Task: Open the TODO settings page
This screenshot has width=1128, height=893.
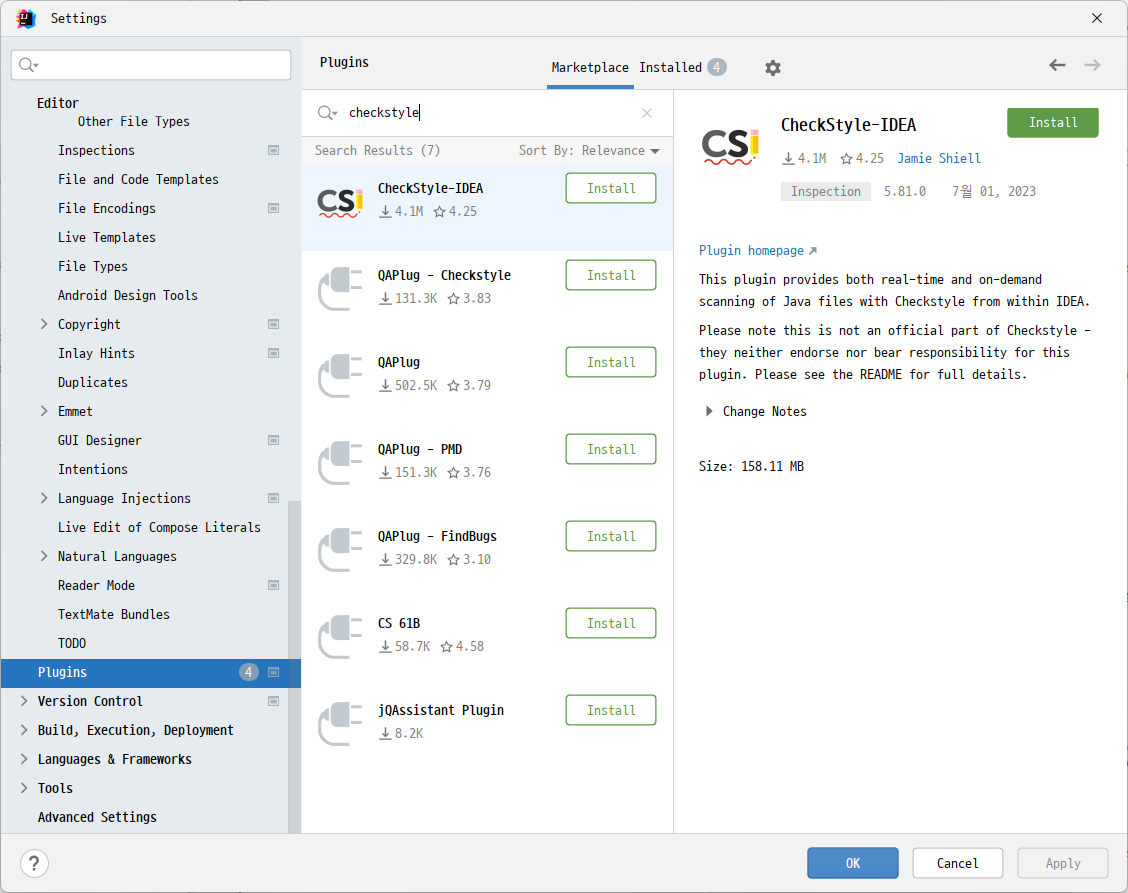Action: click(x=72, y=643)
